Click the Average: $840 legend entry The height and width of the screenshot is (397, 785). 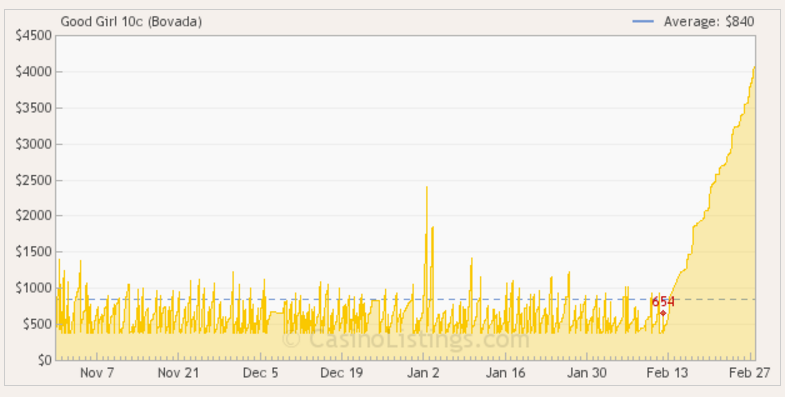(x=693, y=22)
